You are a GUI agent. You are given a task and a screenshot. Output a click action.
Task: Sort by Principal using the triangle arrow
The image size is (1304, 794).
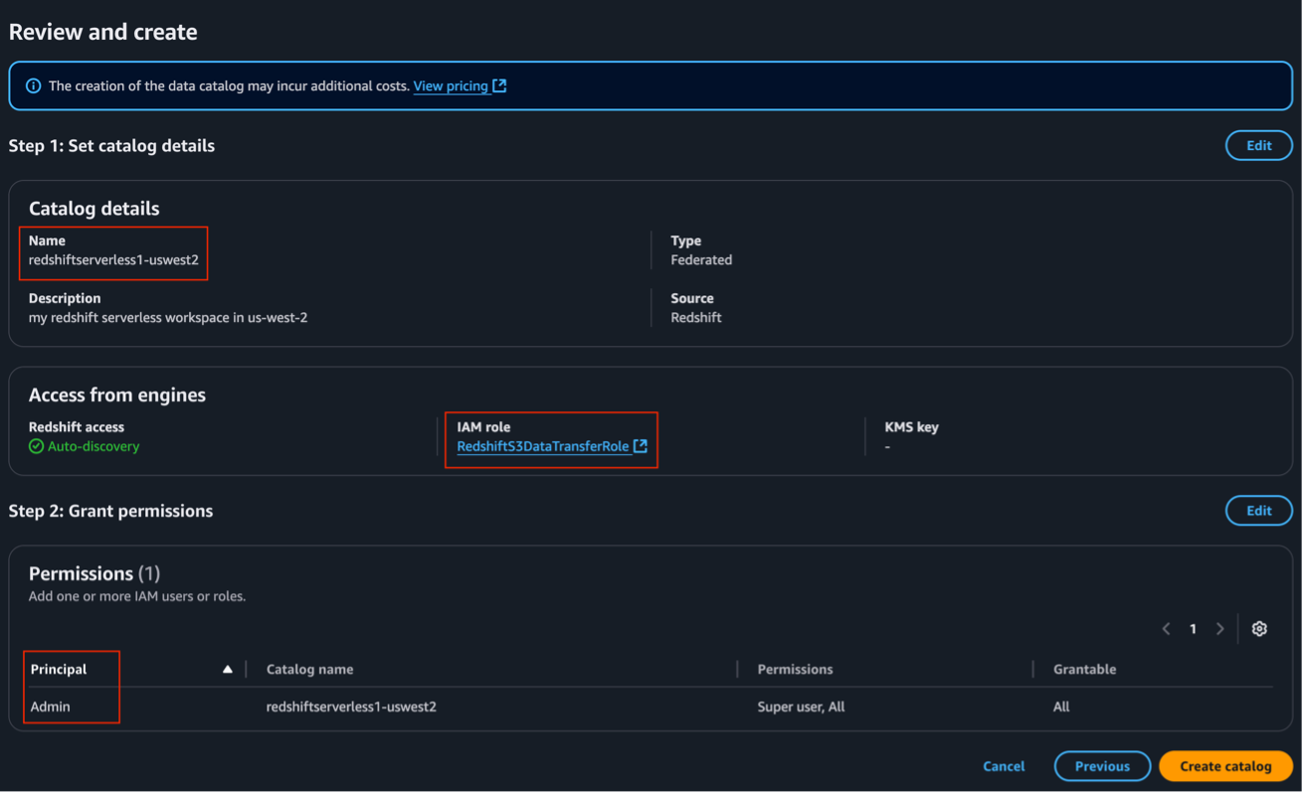(227, 669)
